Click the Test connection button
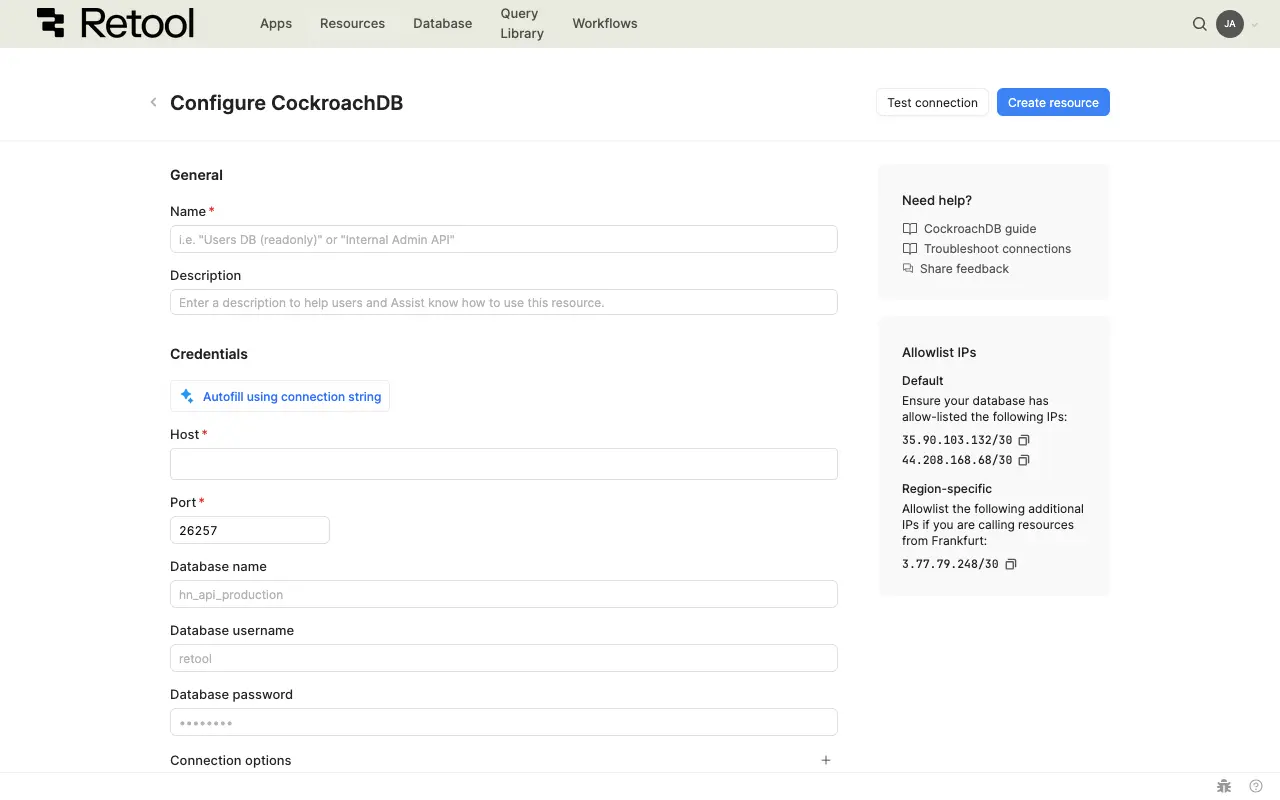This screenshot has width=1280, height=800. 932,102
